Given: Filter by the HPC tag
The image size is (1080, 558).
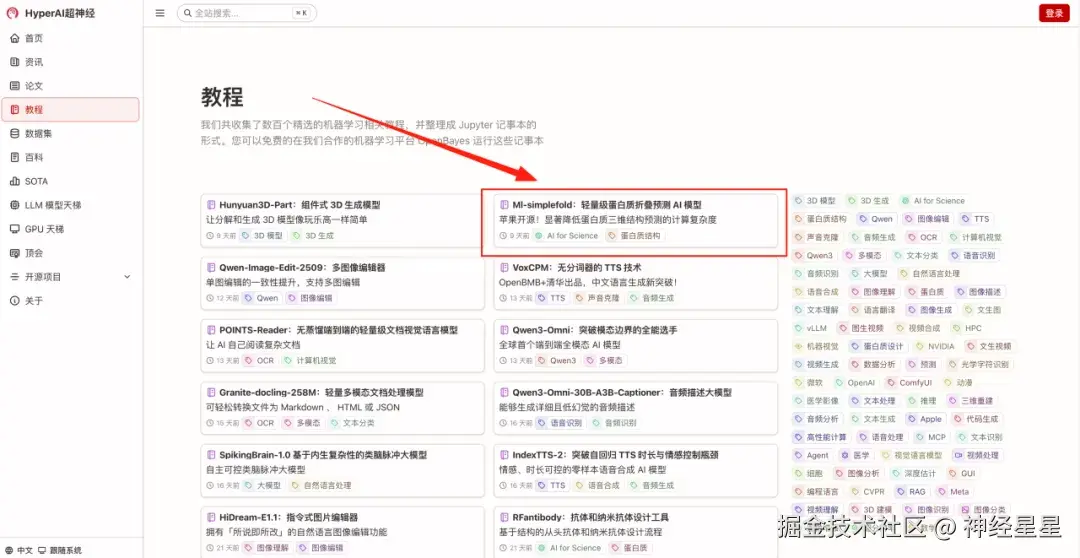Looking at the screenshot, I should 966,328.
